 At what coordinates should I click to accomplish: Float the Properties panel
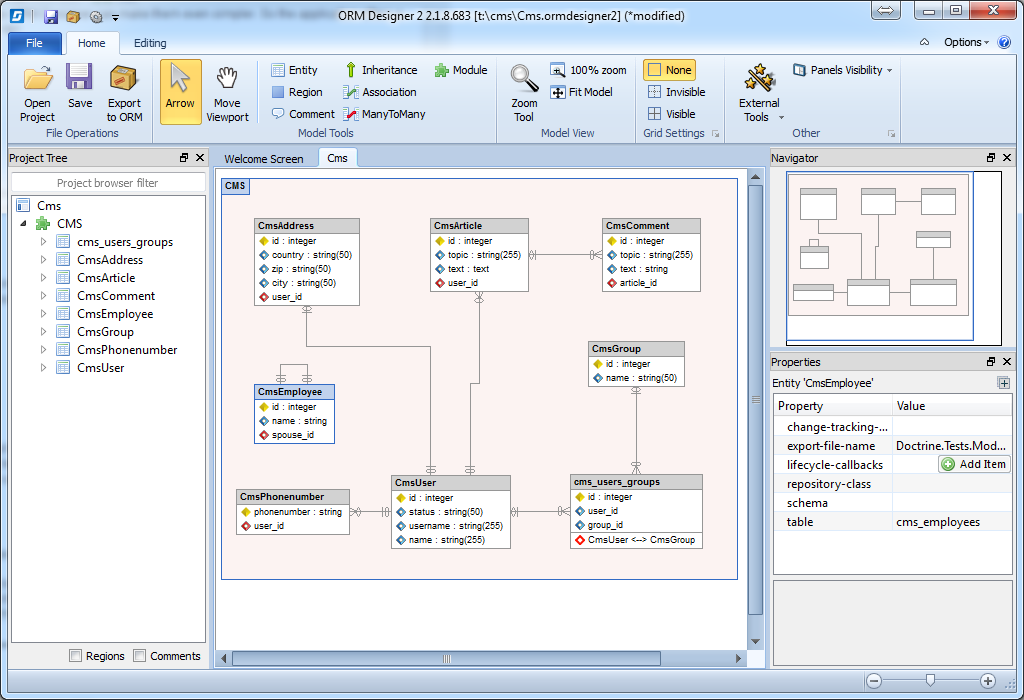(991, 361)
